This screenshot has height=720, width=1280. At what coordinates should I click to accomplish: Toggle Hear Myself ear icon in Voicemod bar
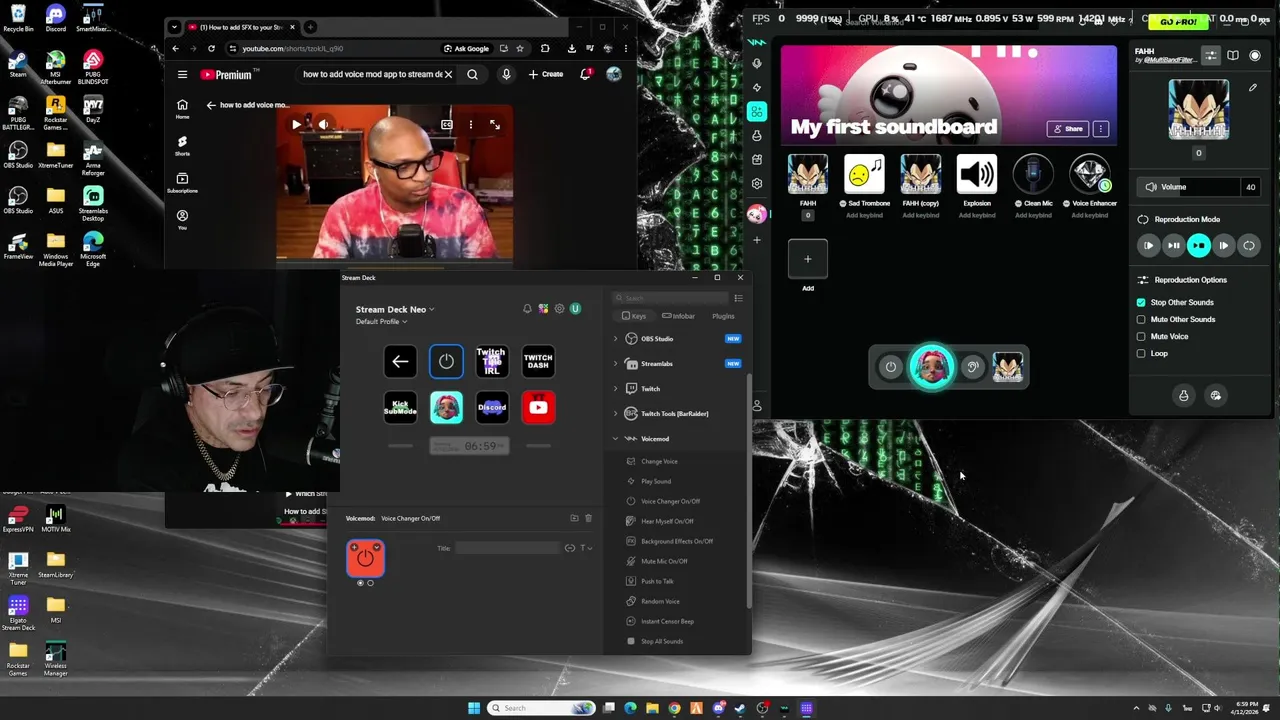972,367
